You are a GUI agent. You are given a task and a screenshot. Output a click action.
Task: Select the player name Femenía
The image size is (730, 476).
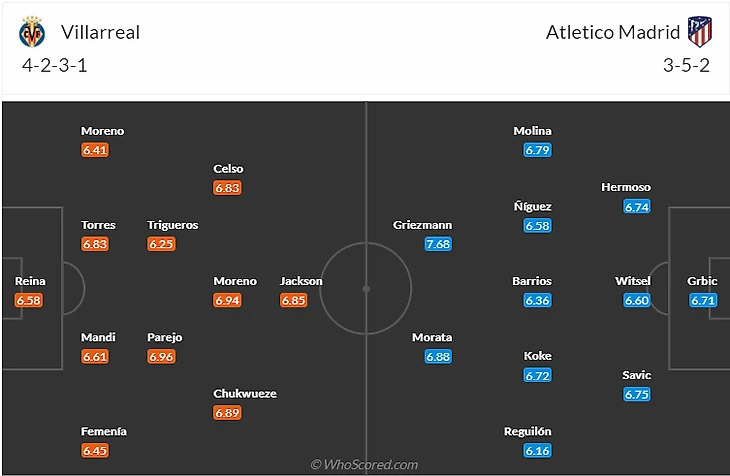(x=103, y=431)
